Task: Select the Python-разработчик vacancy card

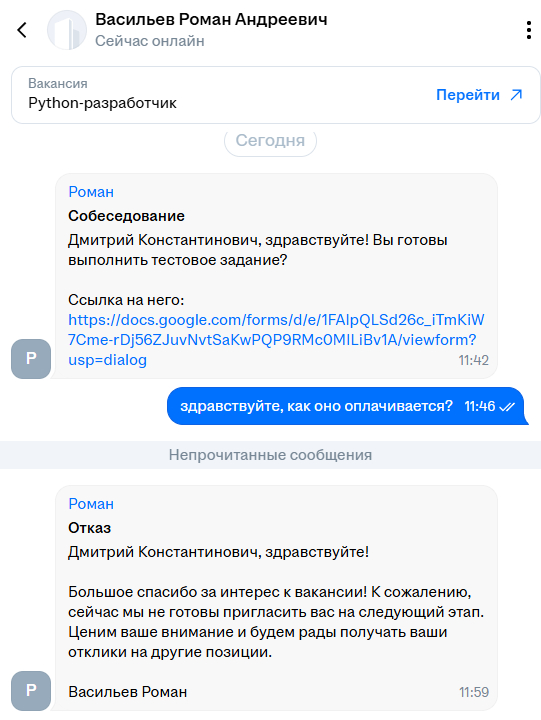Action: click(x=276, y=95)
